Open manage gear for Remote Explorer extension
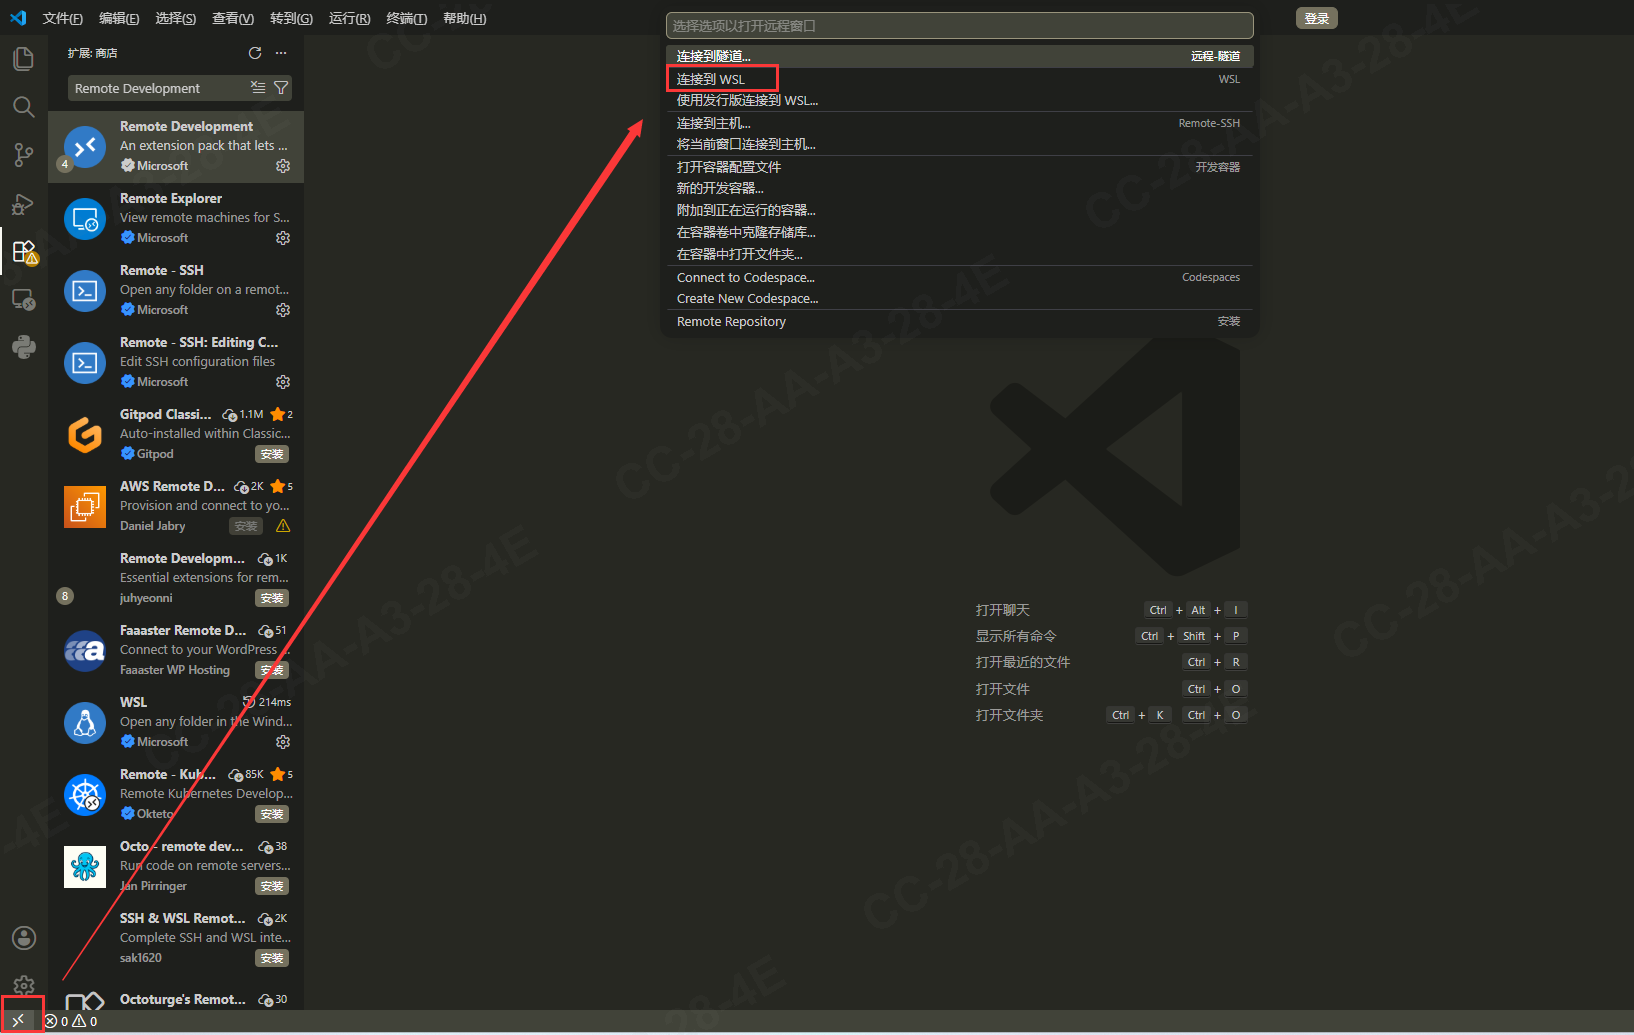The height and width of the screenshot is (1035, 1634). pyautogui.click(x=283, y=238)
